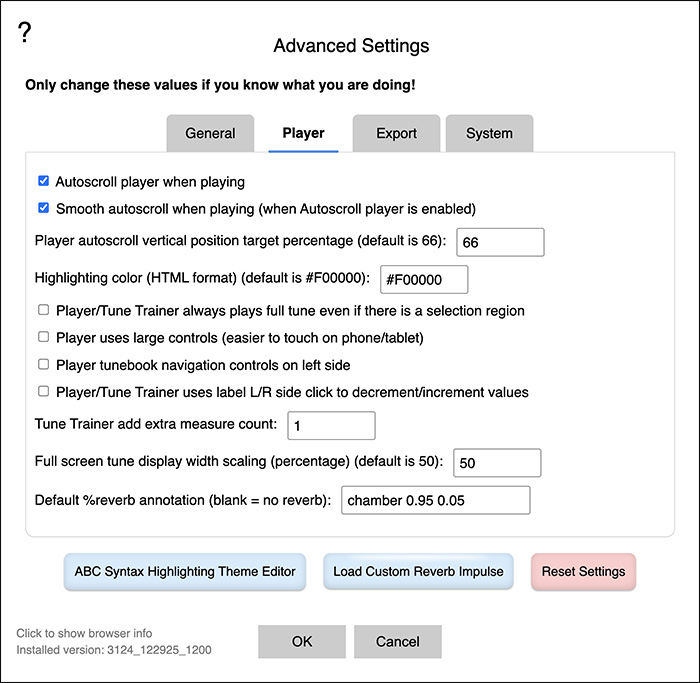
Task: Enable Player uses large controls
Action: (43, 338)
